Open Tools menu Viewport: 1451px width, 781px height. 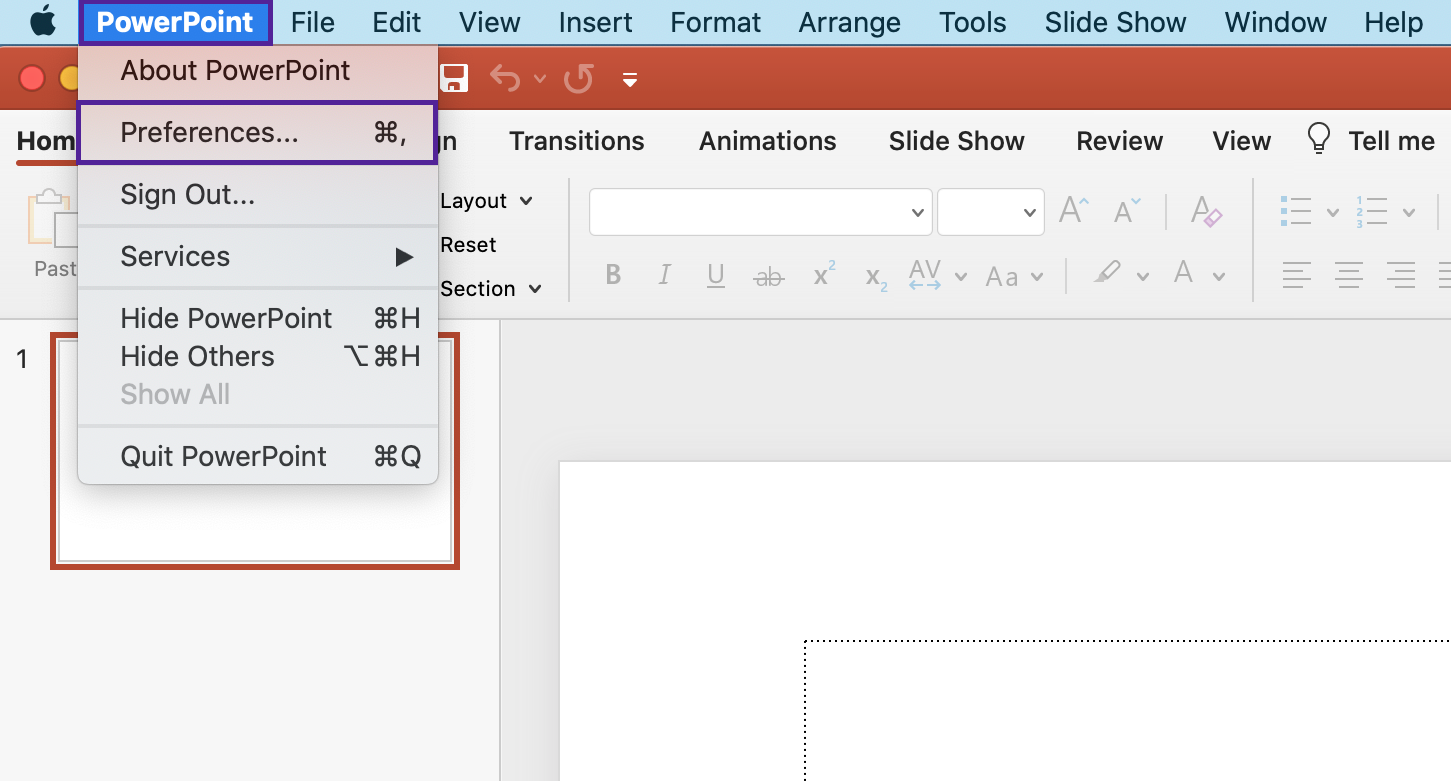tap(973, 22)
